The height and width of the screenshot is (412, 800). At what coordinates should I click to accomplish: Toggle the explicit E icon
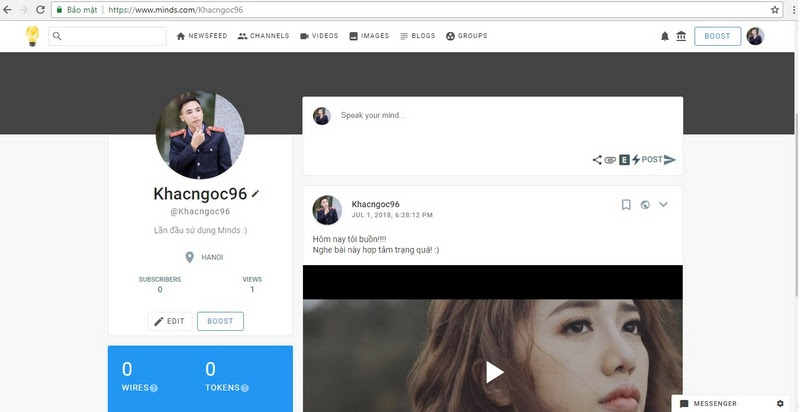coord(624,160)
